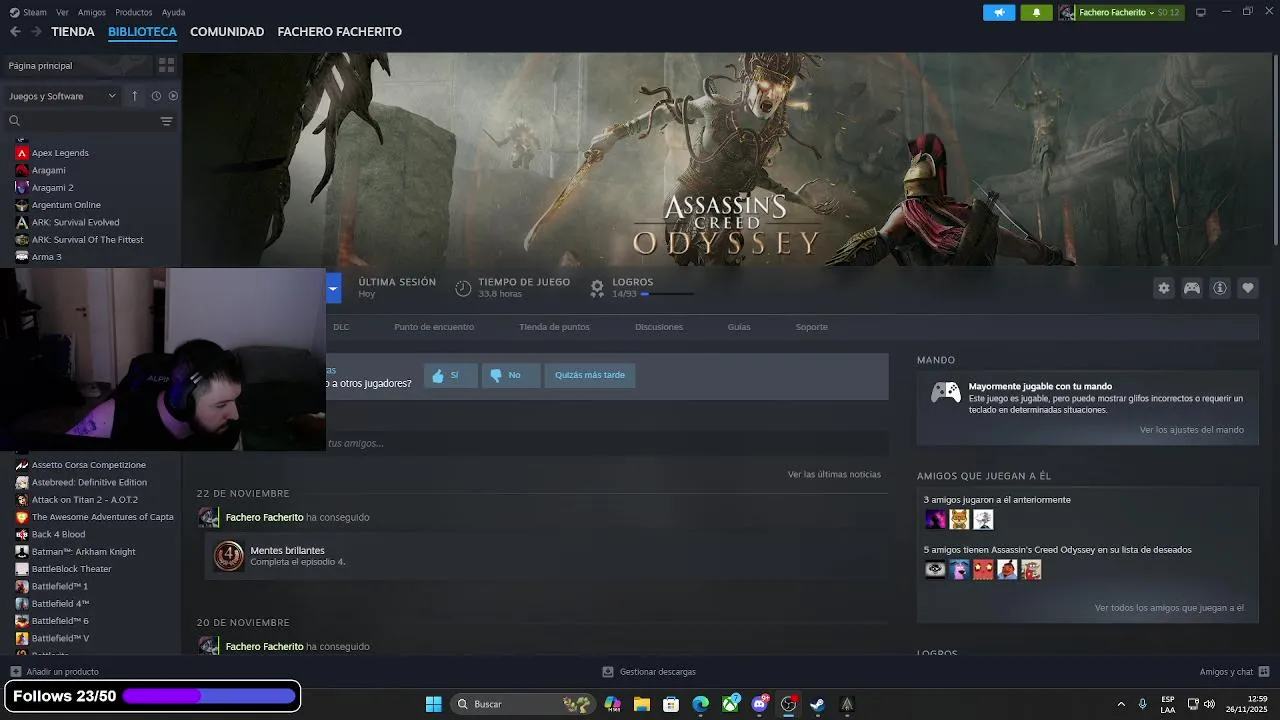Click first friend avatar who played previously
The image size is (1280, 720).
935,519
